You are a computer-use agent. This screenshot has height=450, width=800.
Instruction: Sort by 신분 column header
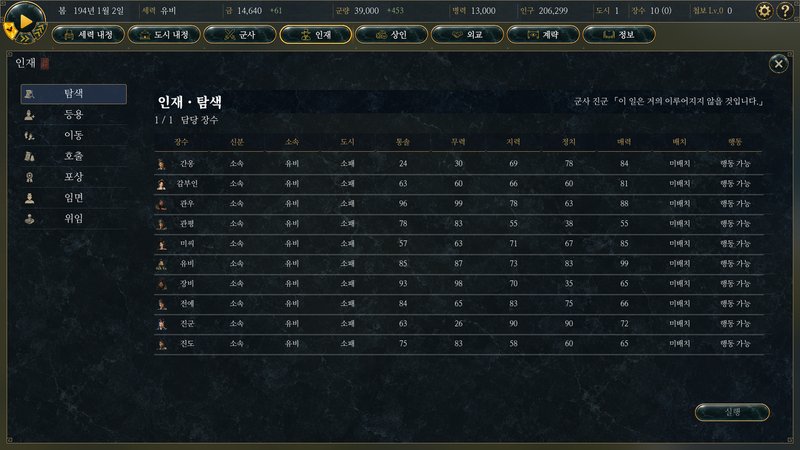237,142
